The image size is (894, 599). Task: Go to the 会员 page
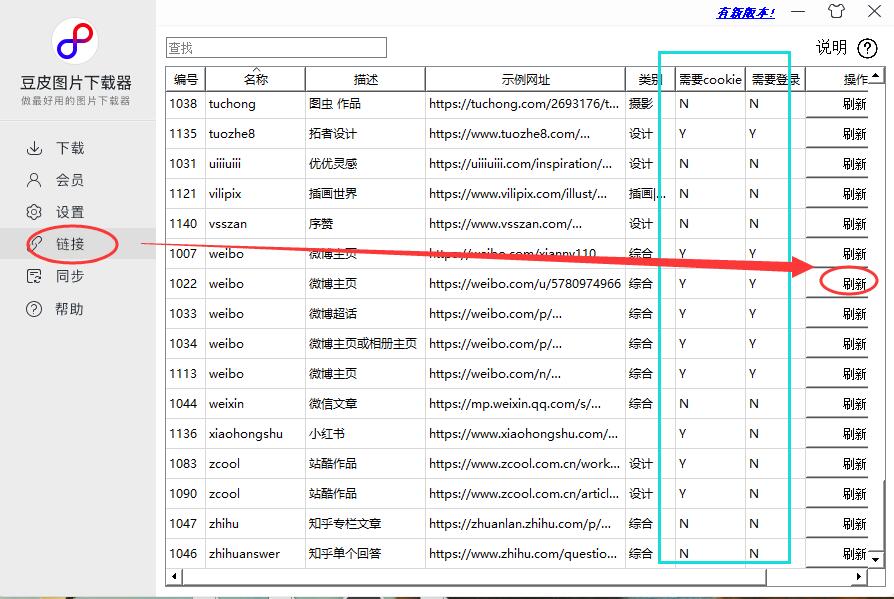pos(55,180)
